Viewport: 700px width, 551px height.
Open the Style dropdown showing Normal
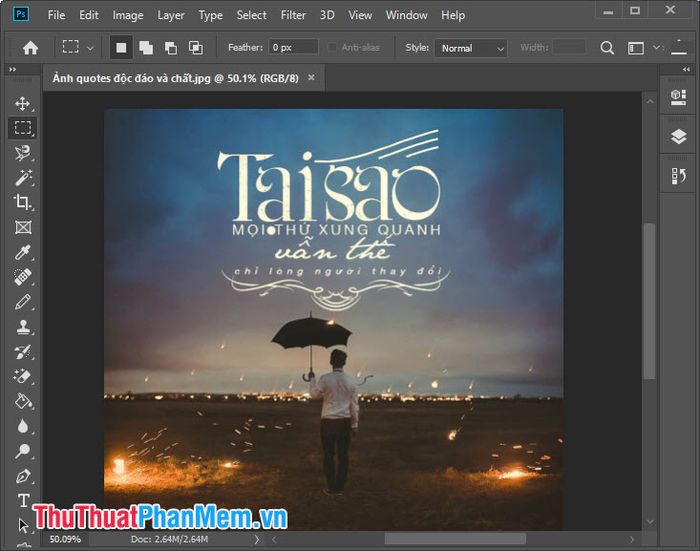point(471,48)
